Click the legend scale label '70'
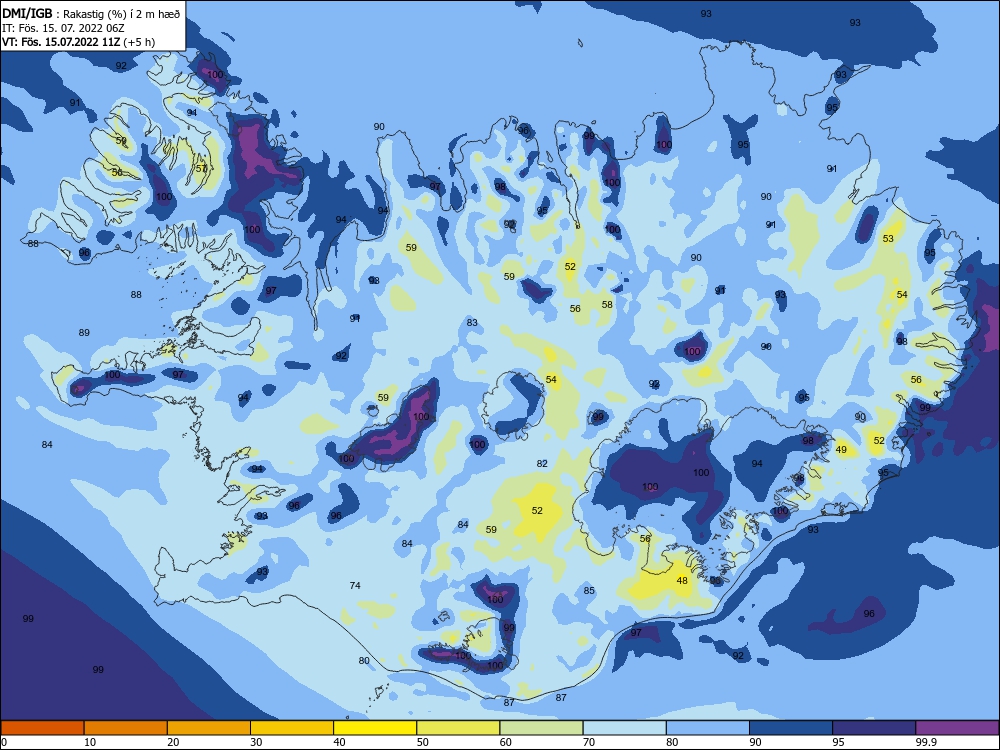The image size is (1000, 750). click(x=589, y=742)
